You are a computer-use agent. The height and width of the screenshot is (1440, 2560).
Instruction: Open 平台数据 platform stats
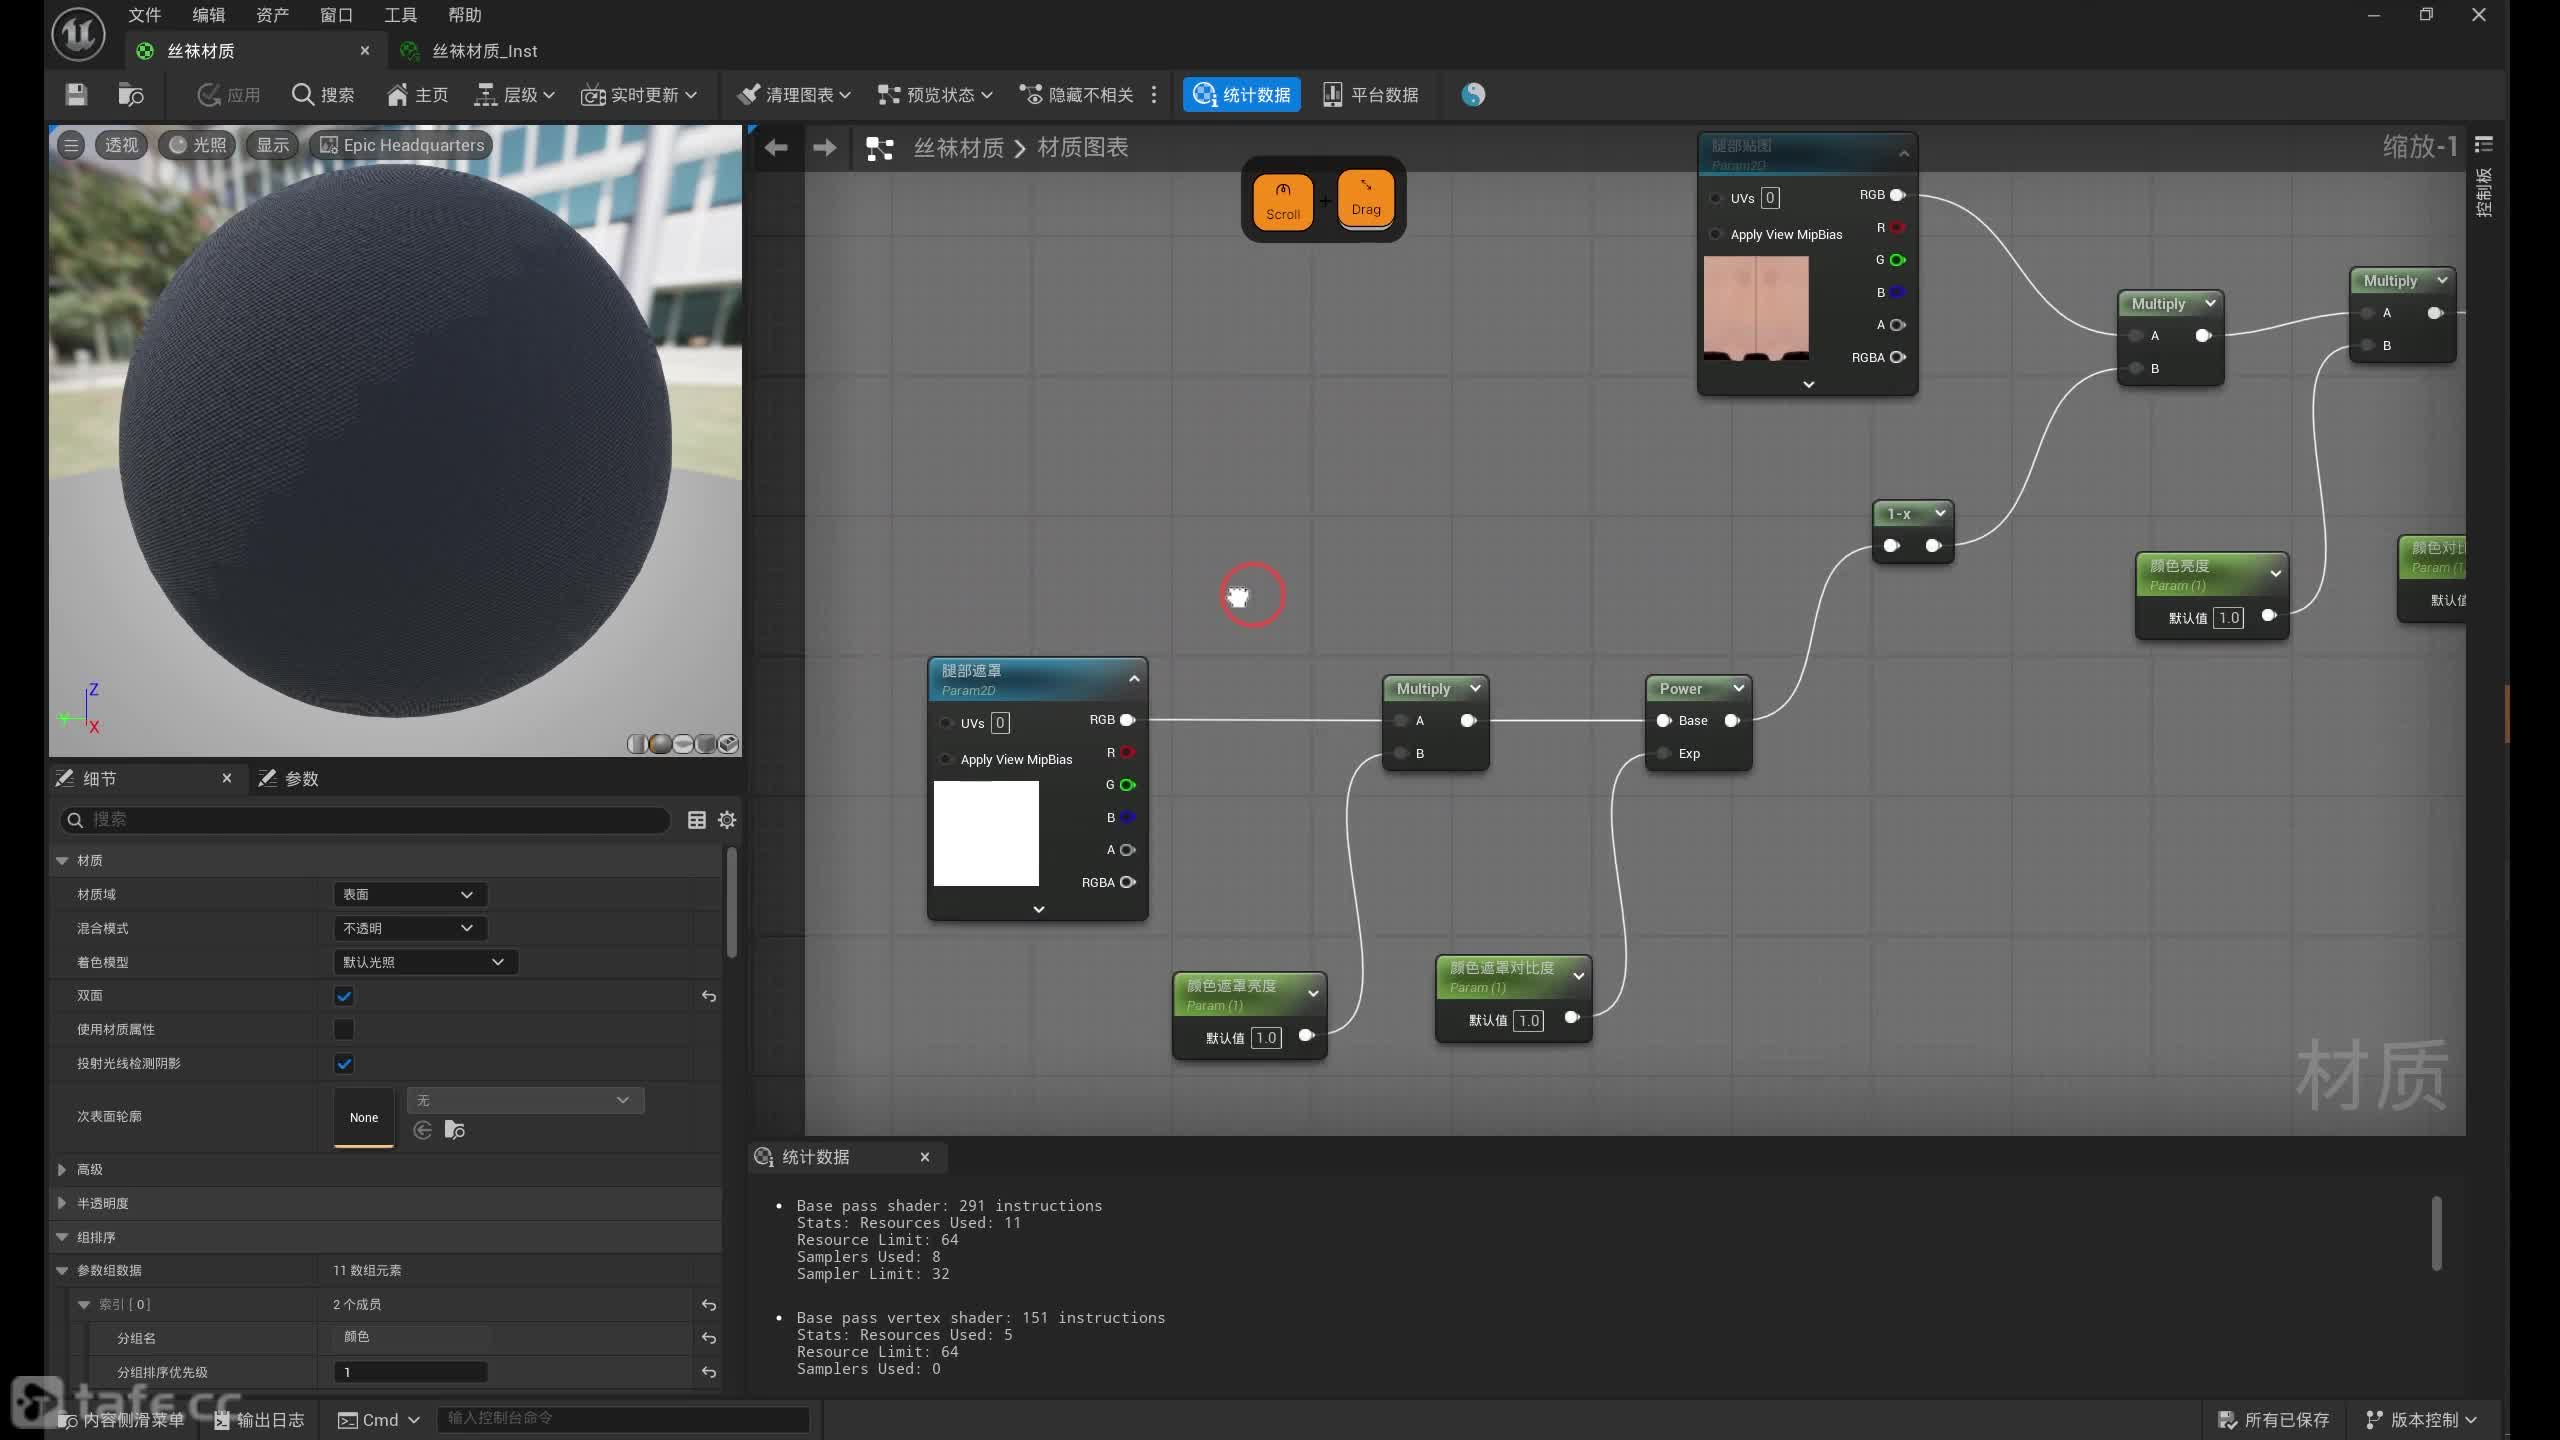(x=1370, y=95)
